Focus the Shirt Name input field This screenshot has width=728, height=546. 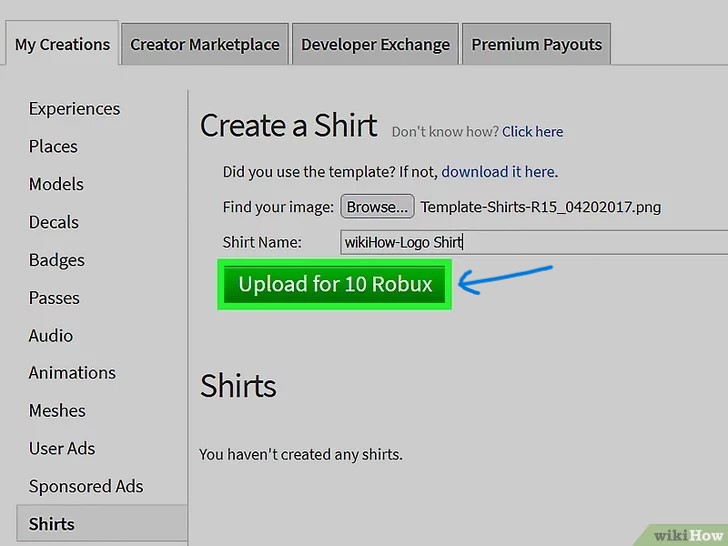pos(534,242)
